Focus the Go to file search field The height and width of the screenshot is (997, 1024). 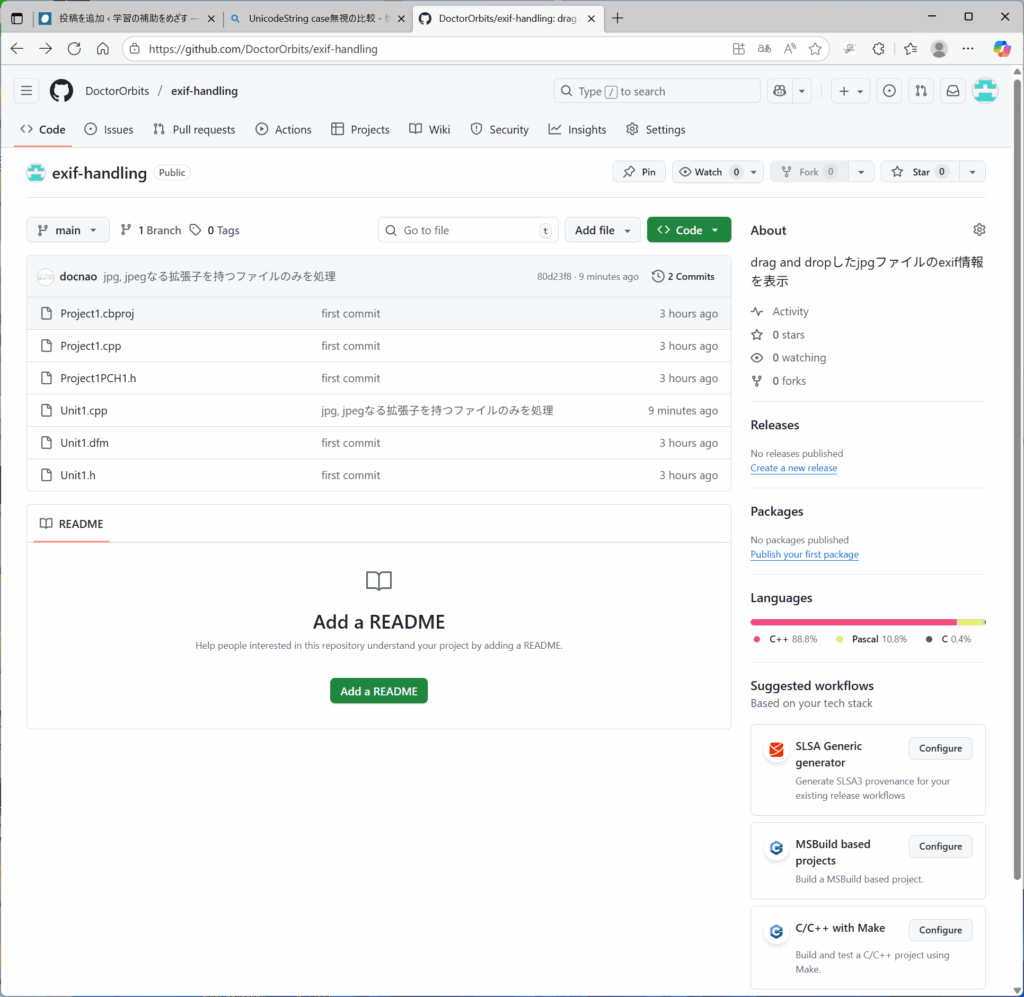[468, 230]
